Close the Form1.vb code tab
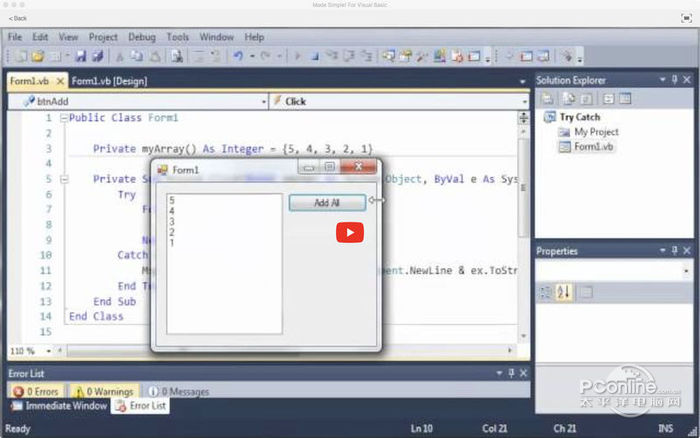The height and width of the screenshot is (438, 700). click(60, 81)
